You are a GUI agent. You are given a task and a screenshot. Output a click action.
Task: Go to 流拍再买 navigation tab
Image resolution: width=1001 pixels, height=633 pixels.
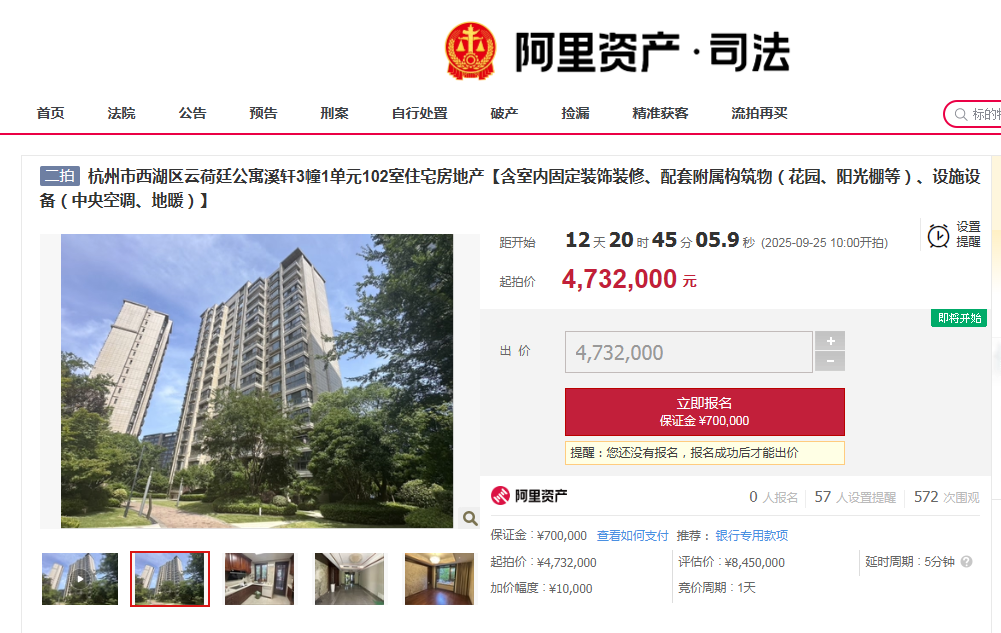tap(759, 114)
